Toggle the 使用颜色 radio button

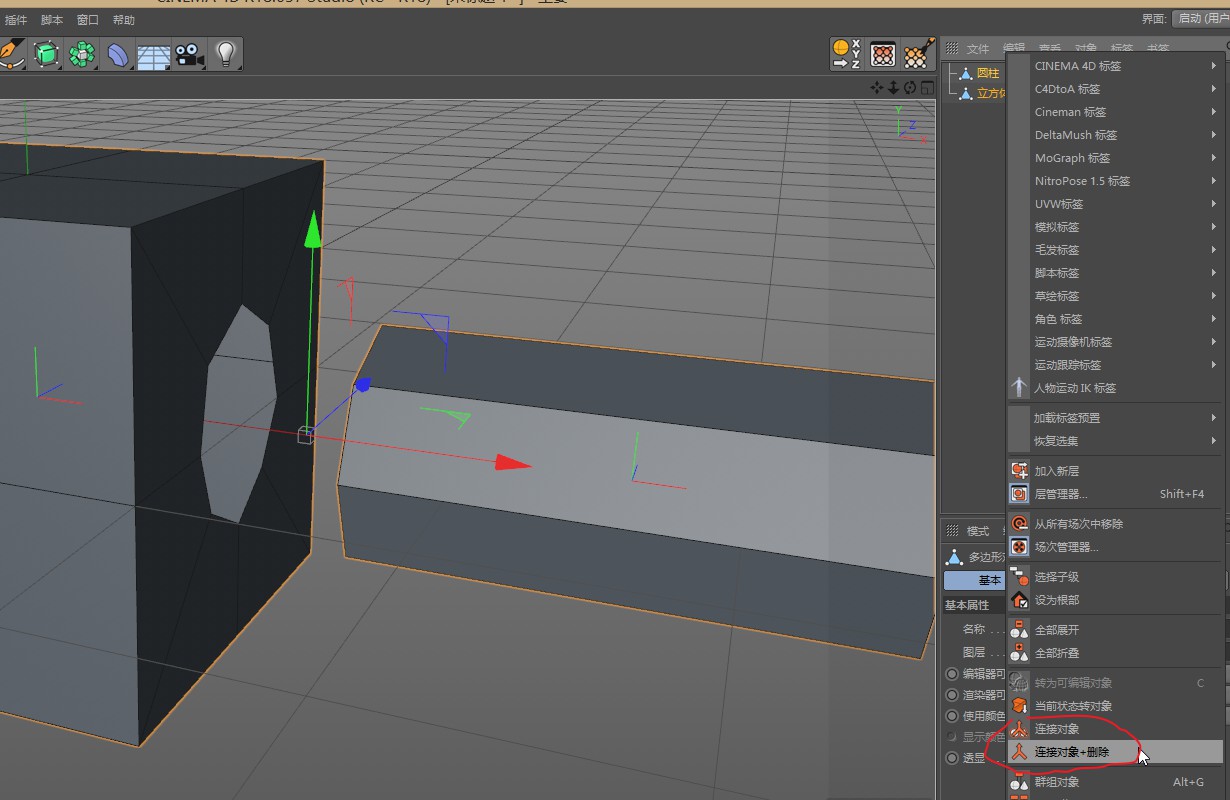[x=951, y=716]
